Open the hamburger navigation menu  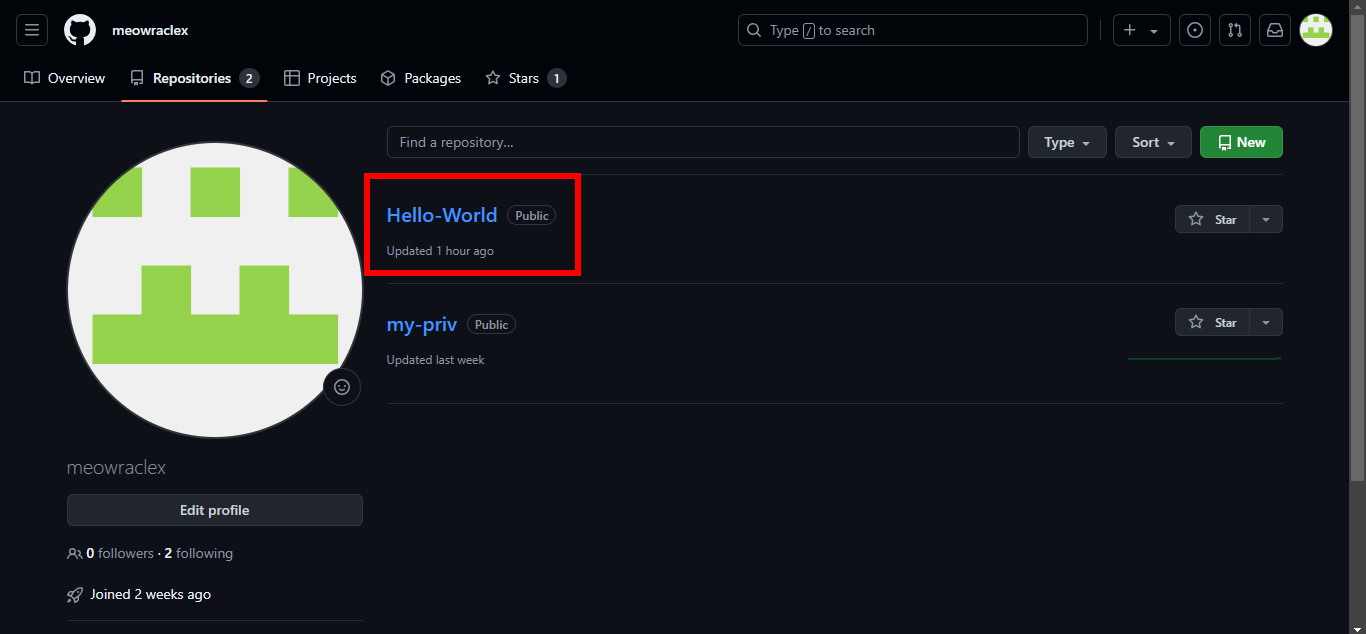coord(32,30)
